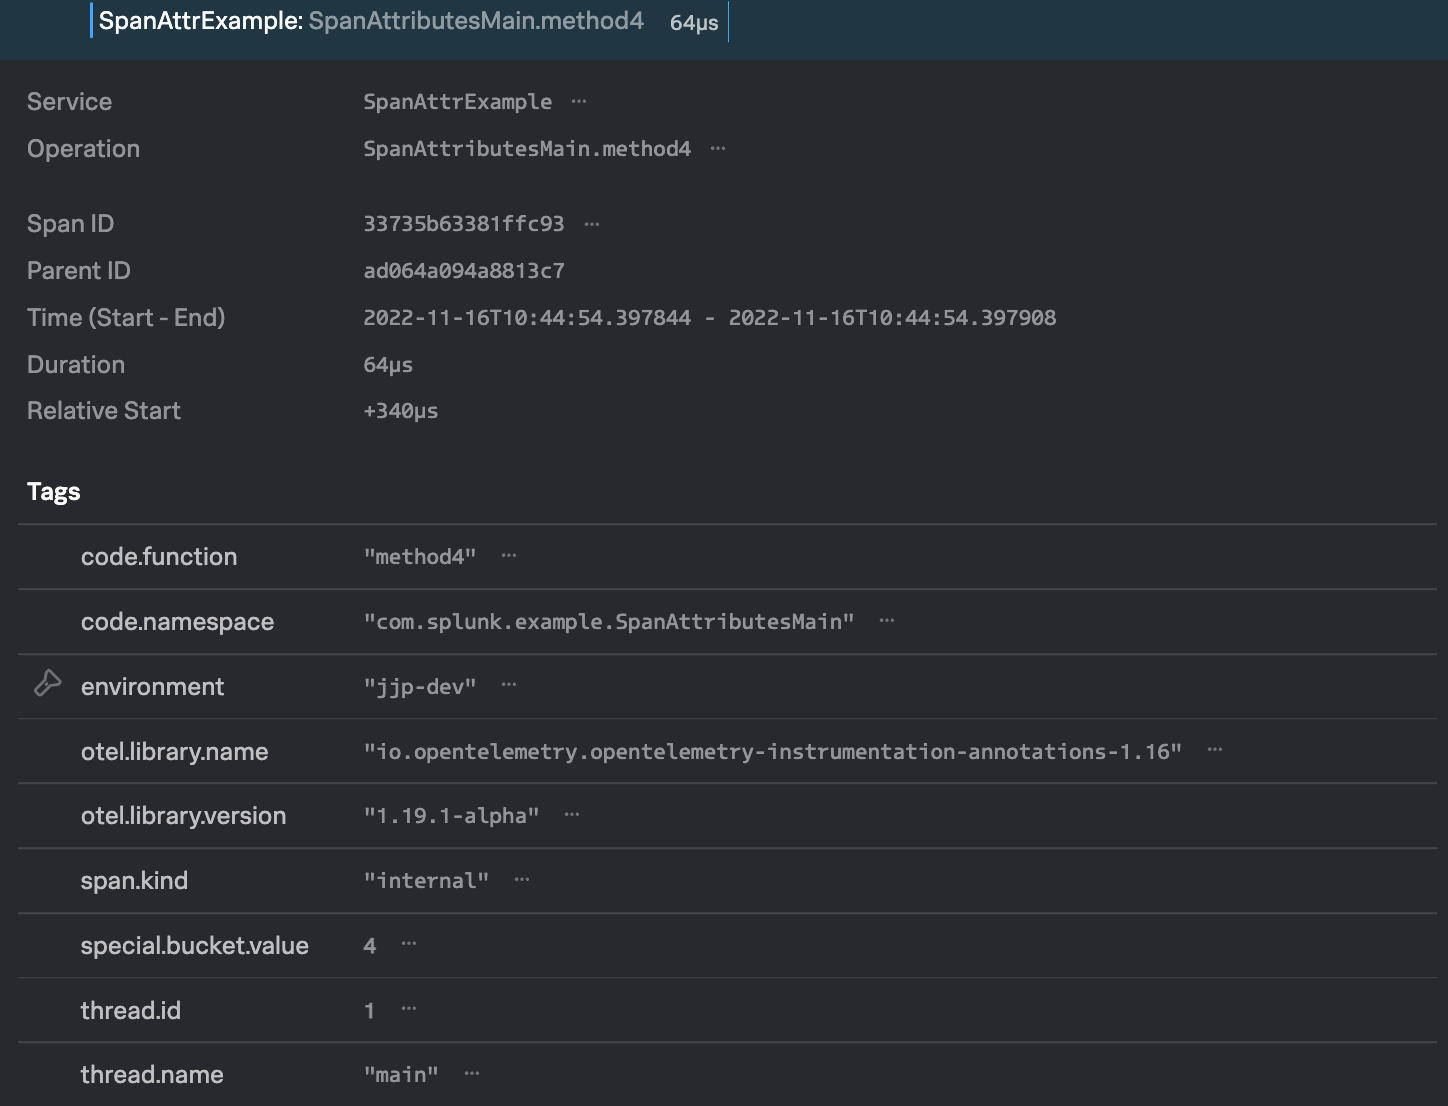Open the ellipsis menu for the "method4" tag value
This screenshot has width=1448, height=1106.
pyautogui.click(x=510, y=556)
